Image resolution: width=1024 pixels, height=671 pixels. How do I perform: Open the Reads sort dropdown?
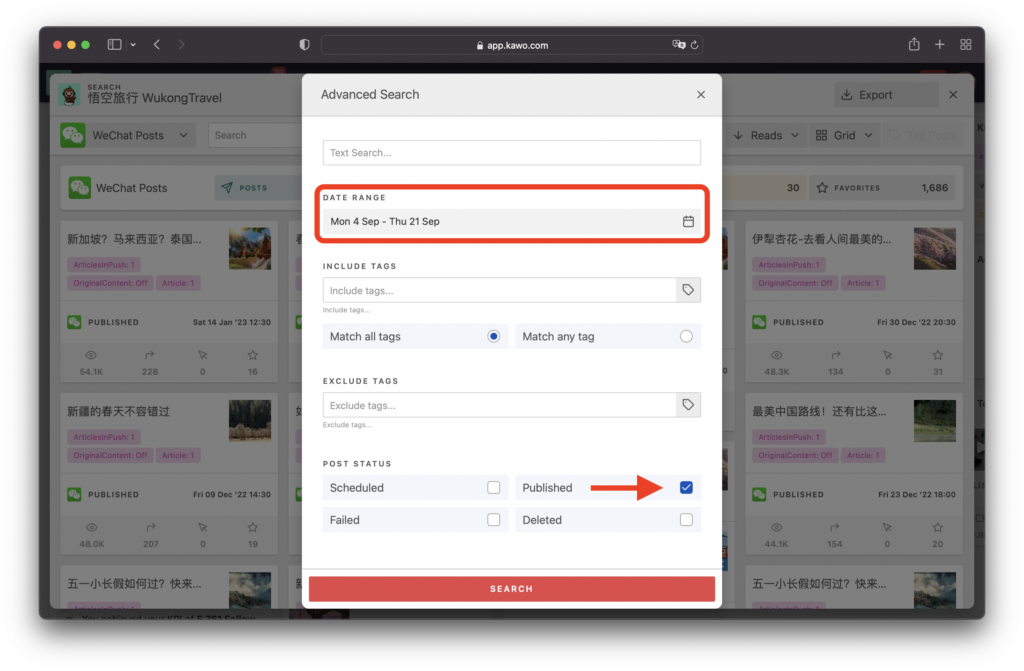[765, 135]
